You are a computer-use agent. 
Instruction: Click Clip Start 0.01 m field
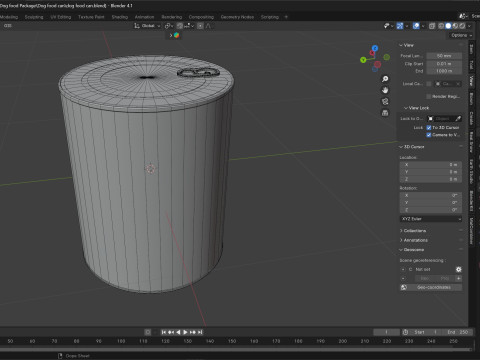point(444,64)
